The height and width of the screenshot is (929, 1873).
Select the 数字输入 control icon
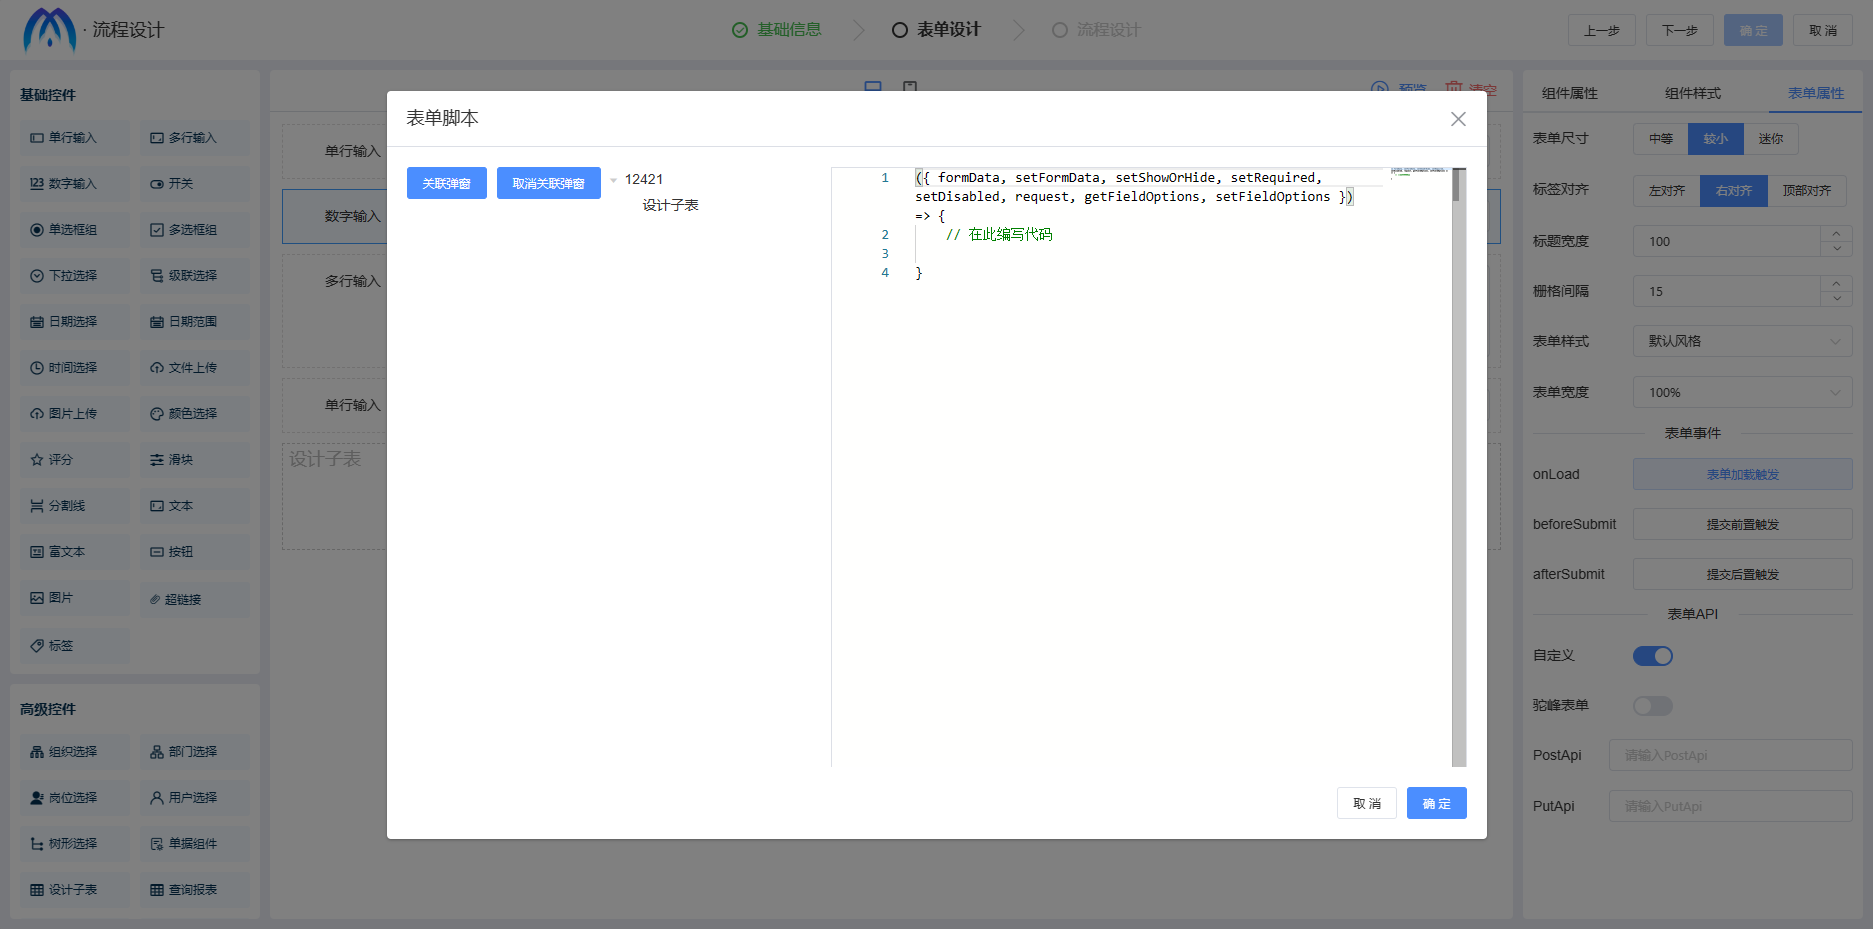tap(37, 184)
